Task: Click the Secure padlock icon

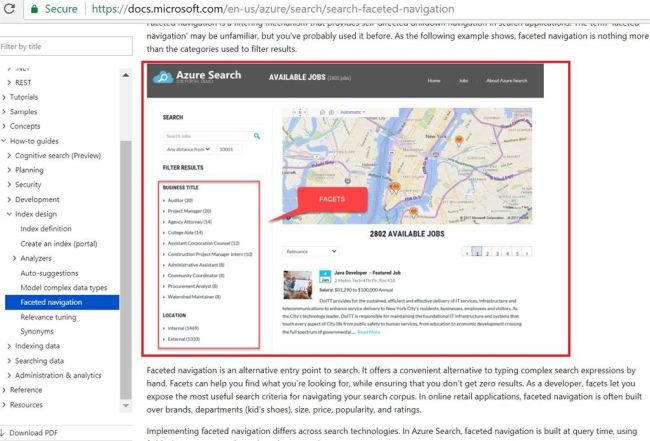Action: click(35, 9)
